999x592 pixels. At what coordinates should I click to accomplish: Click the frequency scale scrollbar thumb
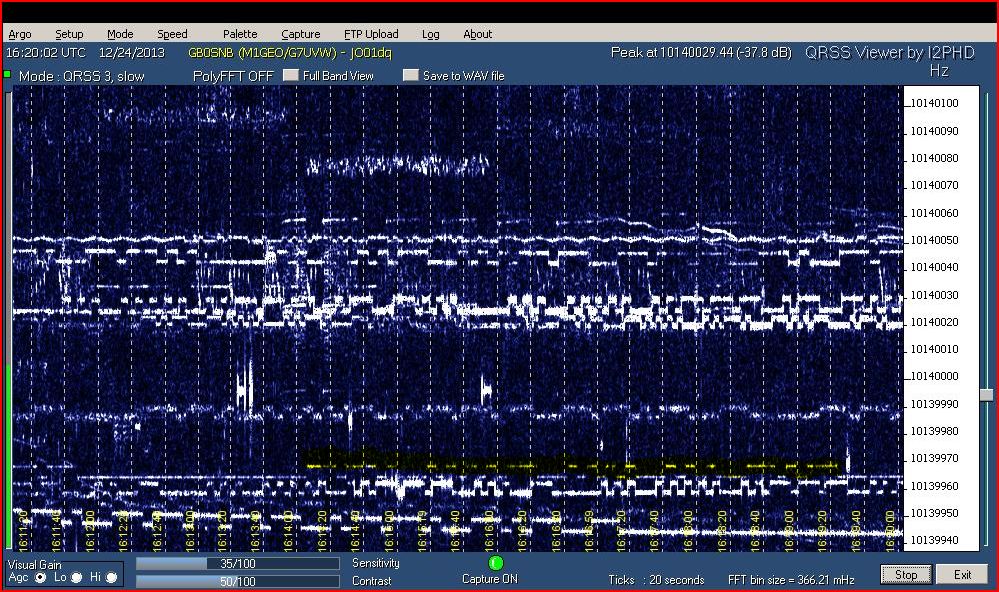[987, 395]
